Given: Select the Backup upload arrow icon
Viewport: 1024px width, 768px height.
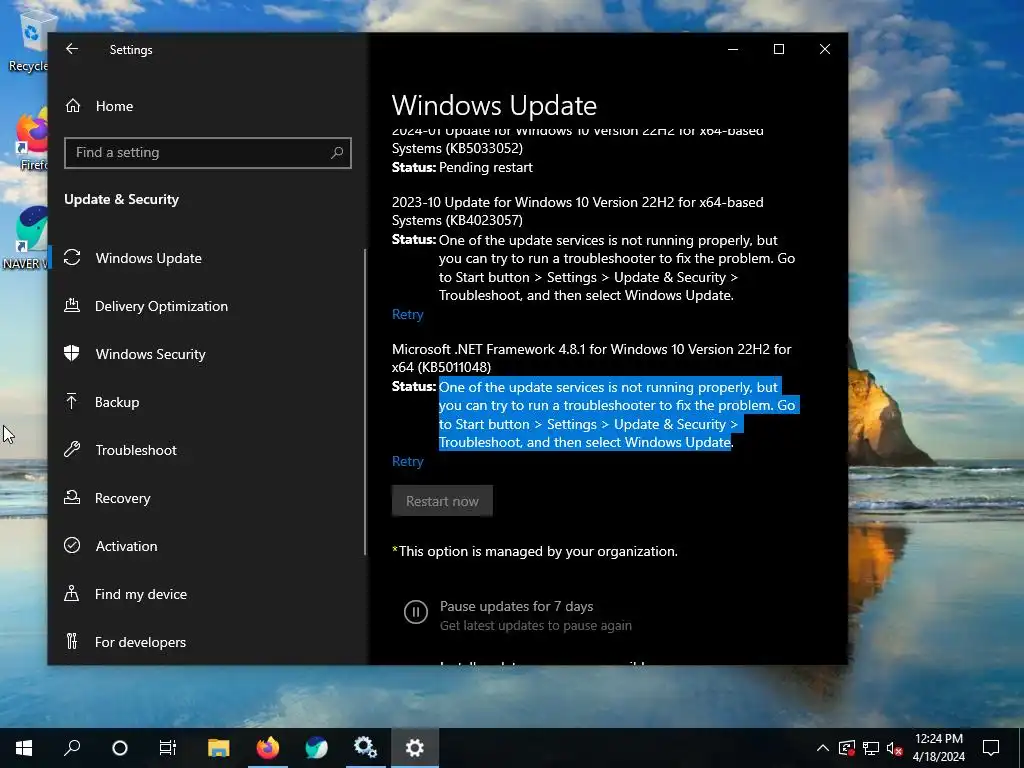Looking at the screenshot, I should 72,402.
